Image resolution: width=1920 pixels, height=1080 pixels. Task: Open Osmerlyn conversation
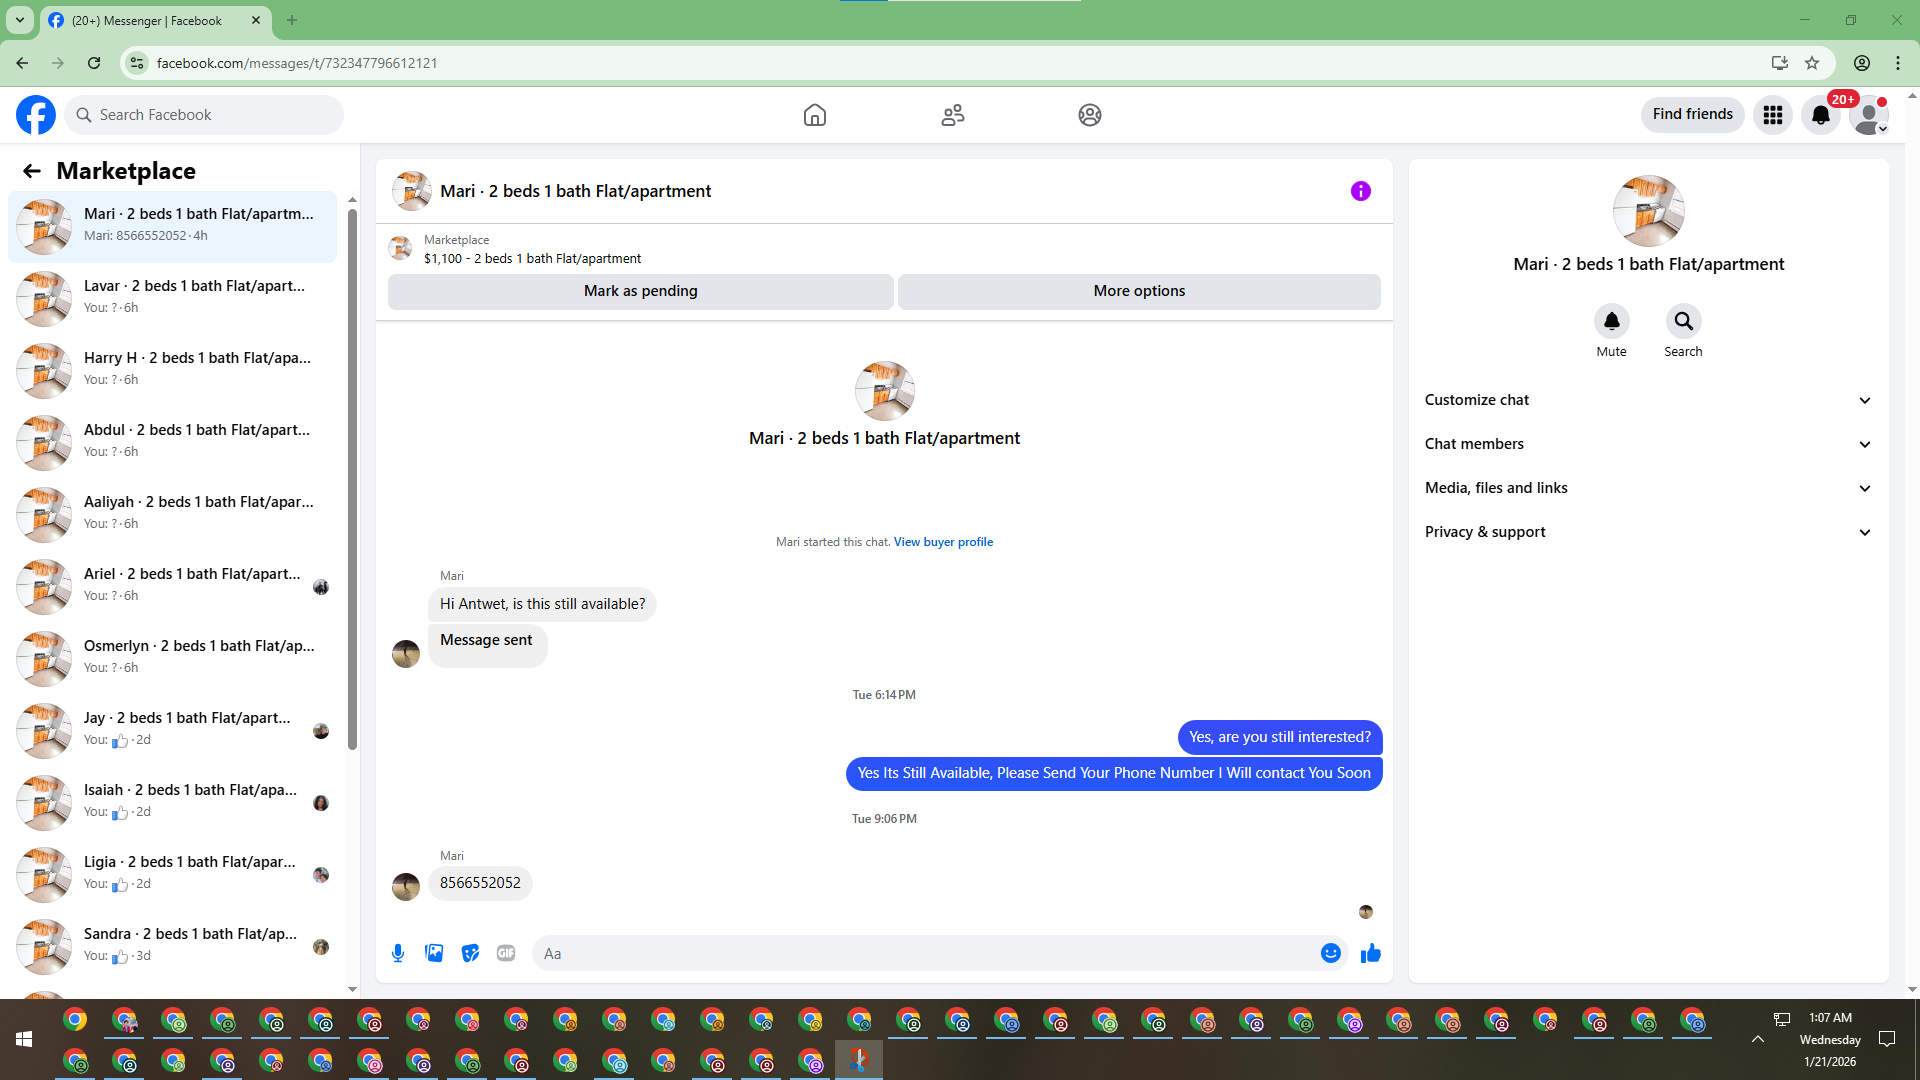click(172, 658)
